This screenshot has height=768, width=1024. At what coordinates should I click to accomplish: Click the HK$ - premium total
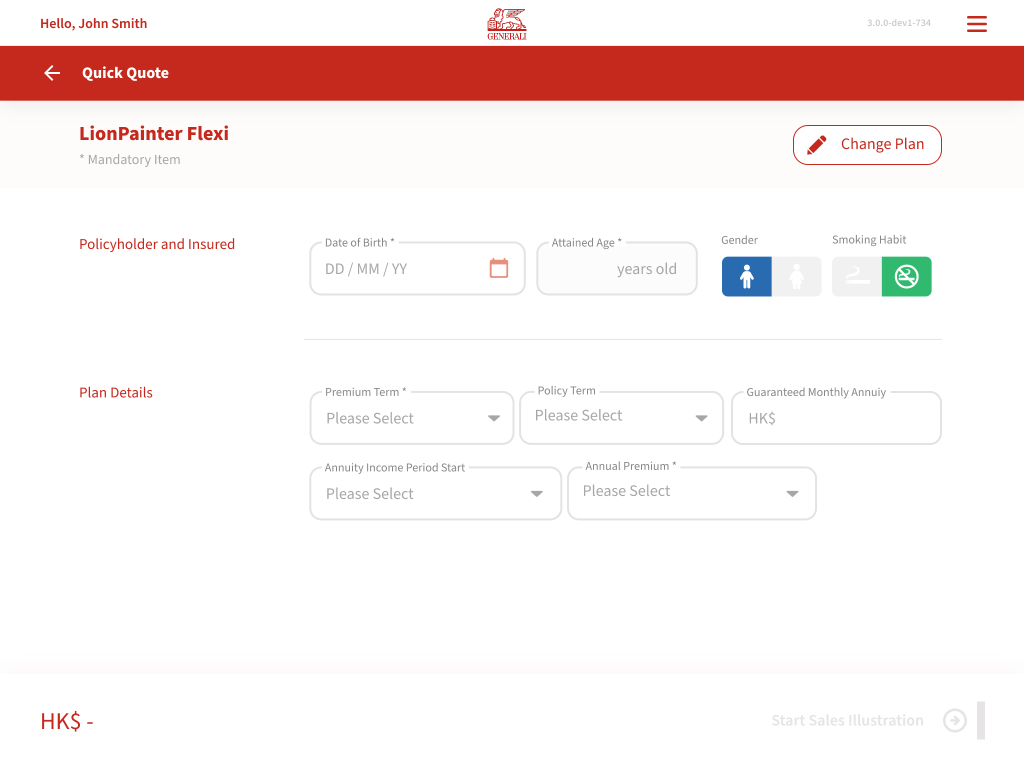67,722
